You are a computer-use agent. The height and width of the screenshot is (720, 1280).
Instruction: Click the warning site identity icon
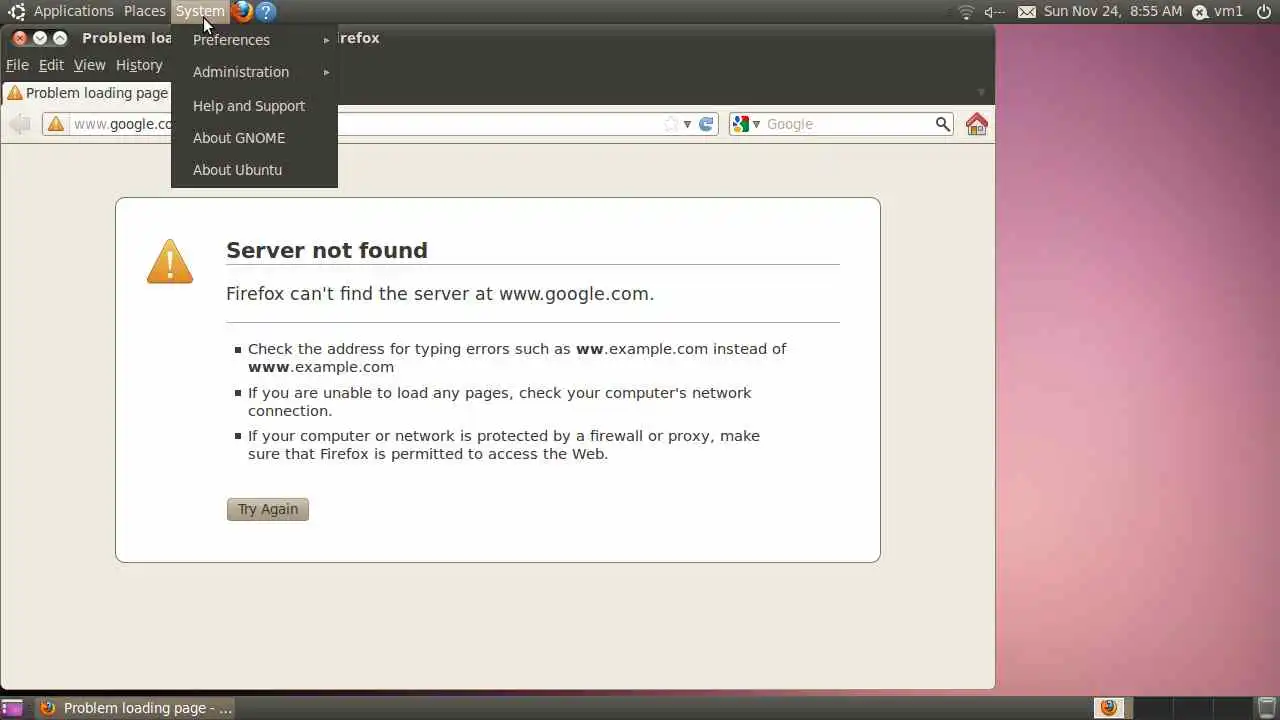pos(56,124)
